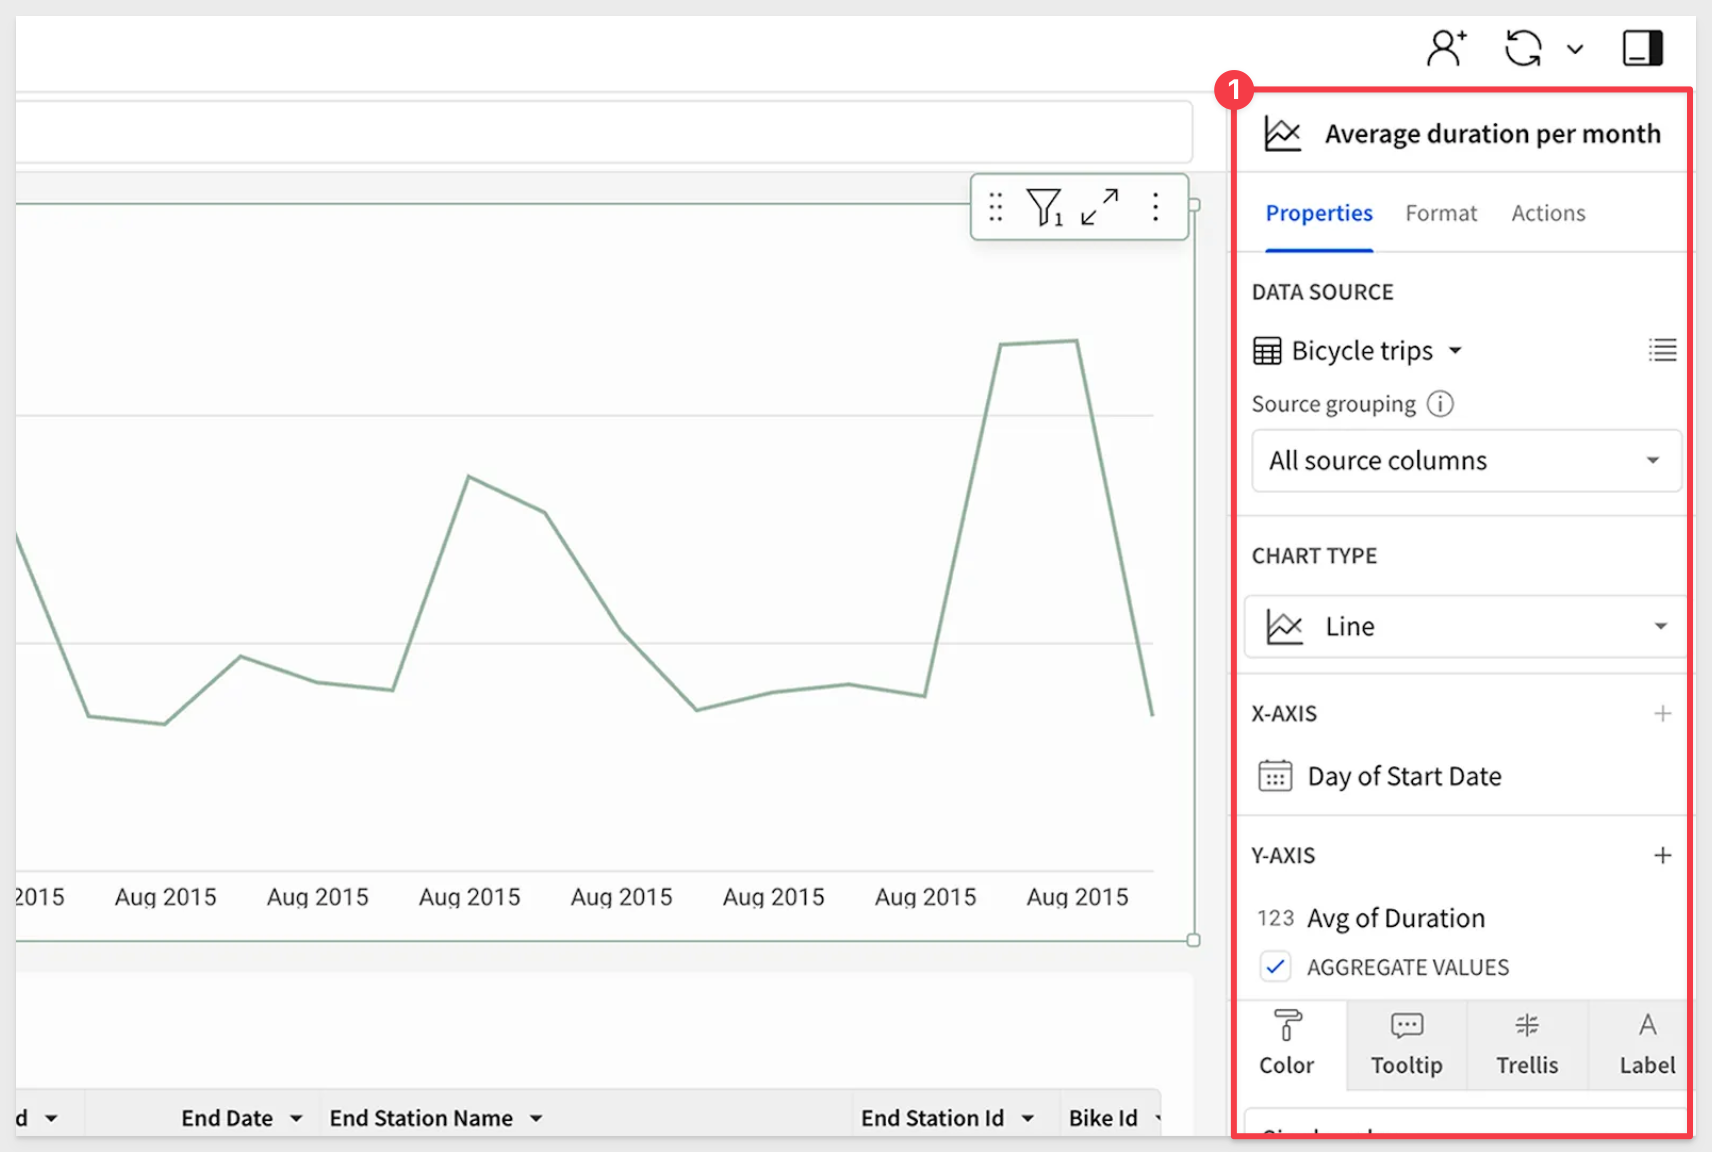This screenshot has height=1152, width=1712.
Task: Click the share/invite user icon
Action: tap(1446, 48)
